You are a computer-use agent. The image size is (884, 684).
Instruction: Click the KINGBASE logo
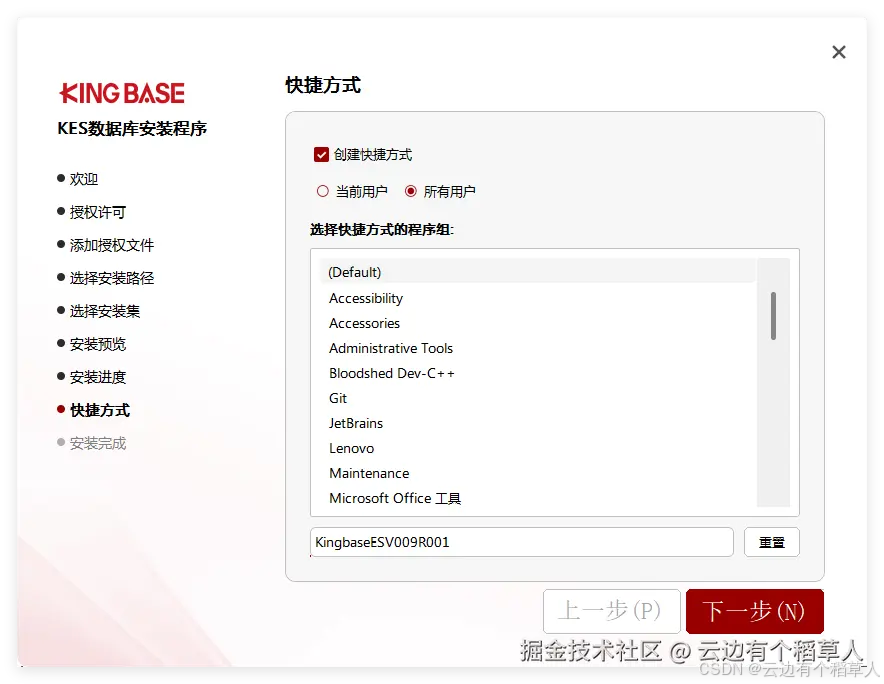click(122, 93)
